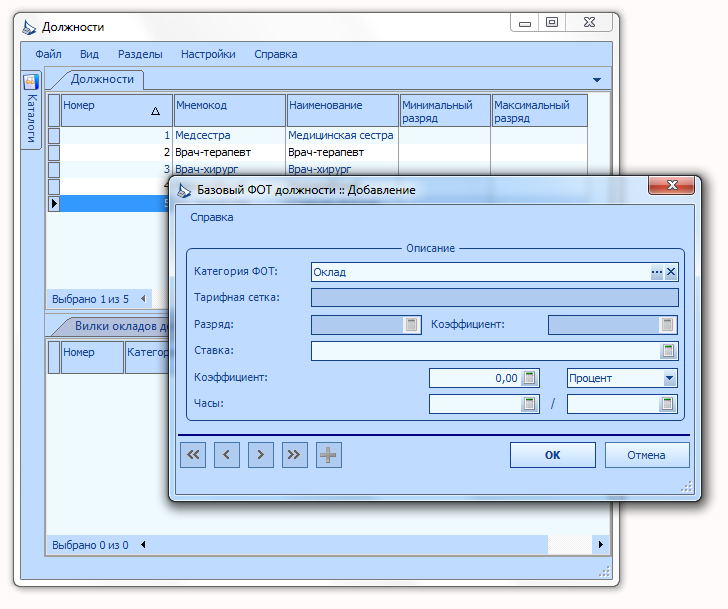Viewport: 728px width, 609px height.
Task: Open calculator in first Часы field
Action: point(529,404)
